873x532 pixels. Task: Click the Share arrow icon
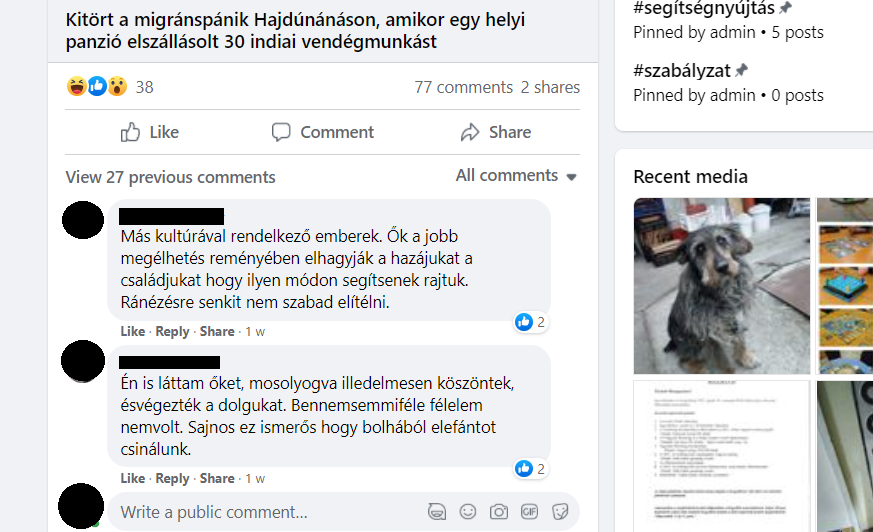coord(470,132)
